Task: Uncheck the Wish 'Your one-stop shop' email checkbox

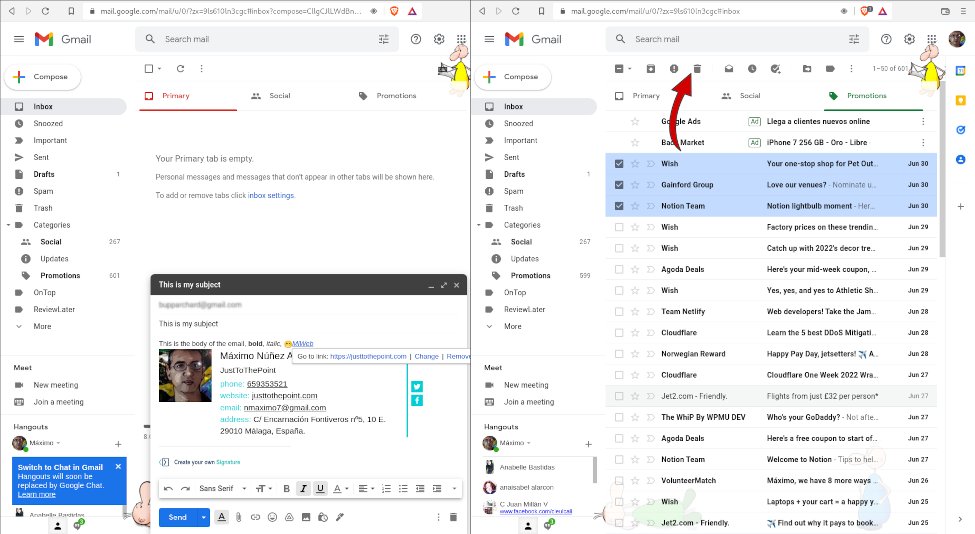Action: (619, 163)
